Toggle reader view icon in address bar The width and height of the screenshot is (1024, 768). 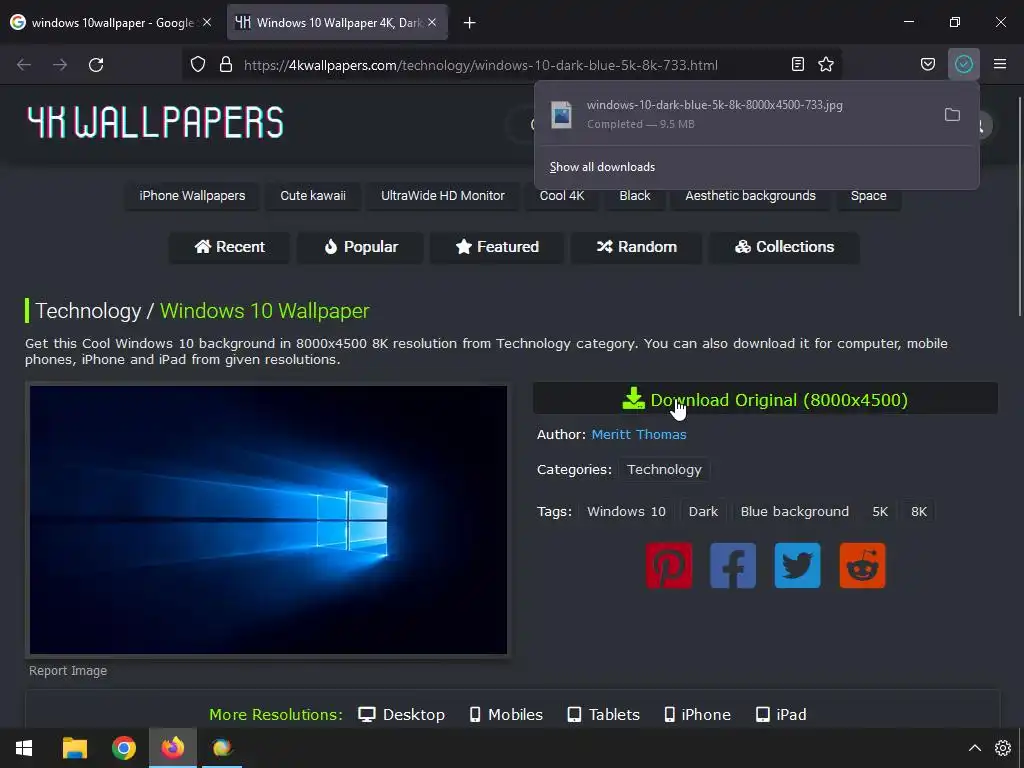797,64
